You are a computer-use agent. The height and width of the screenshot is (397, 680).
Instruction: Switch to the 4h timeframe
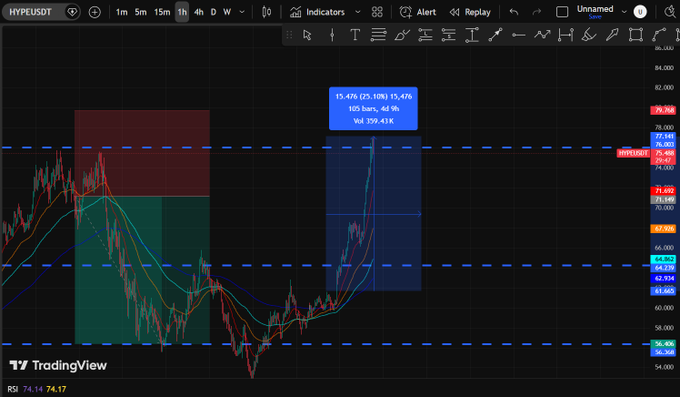[x=199, y=12]
